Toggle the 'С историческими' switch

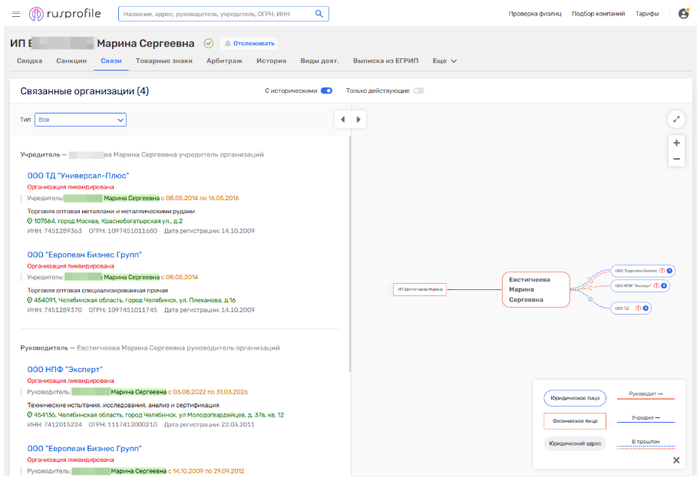[326, 91]
